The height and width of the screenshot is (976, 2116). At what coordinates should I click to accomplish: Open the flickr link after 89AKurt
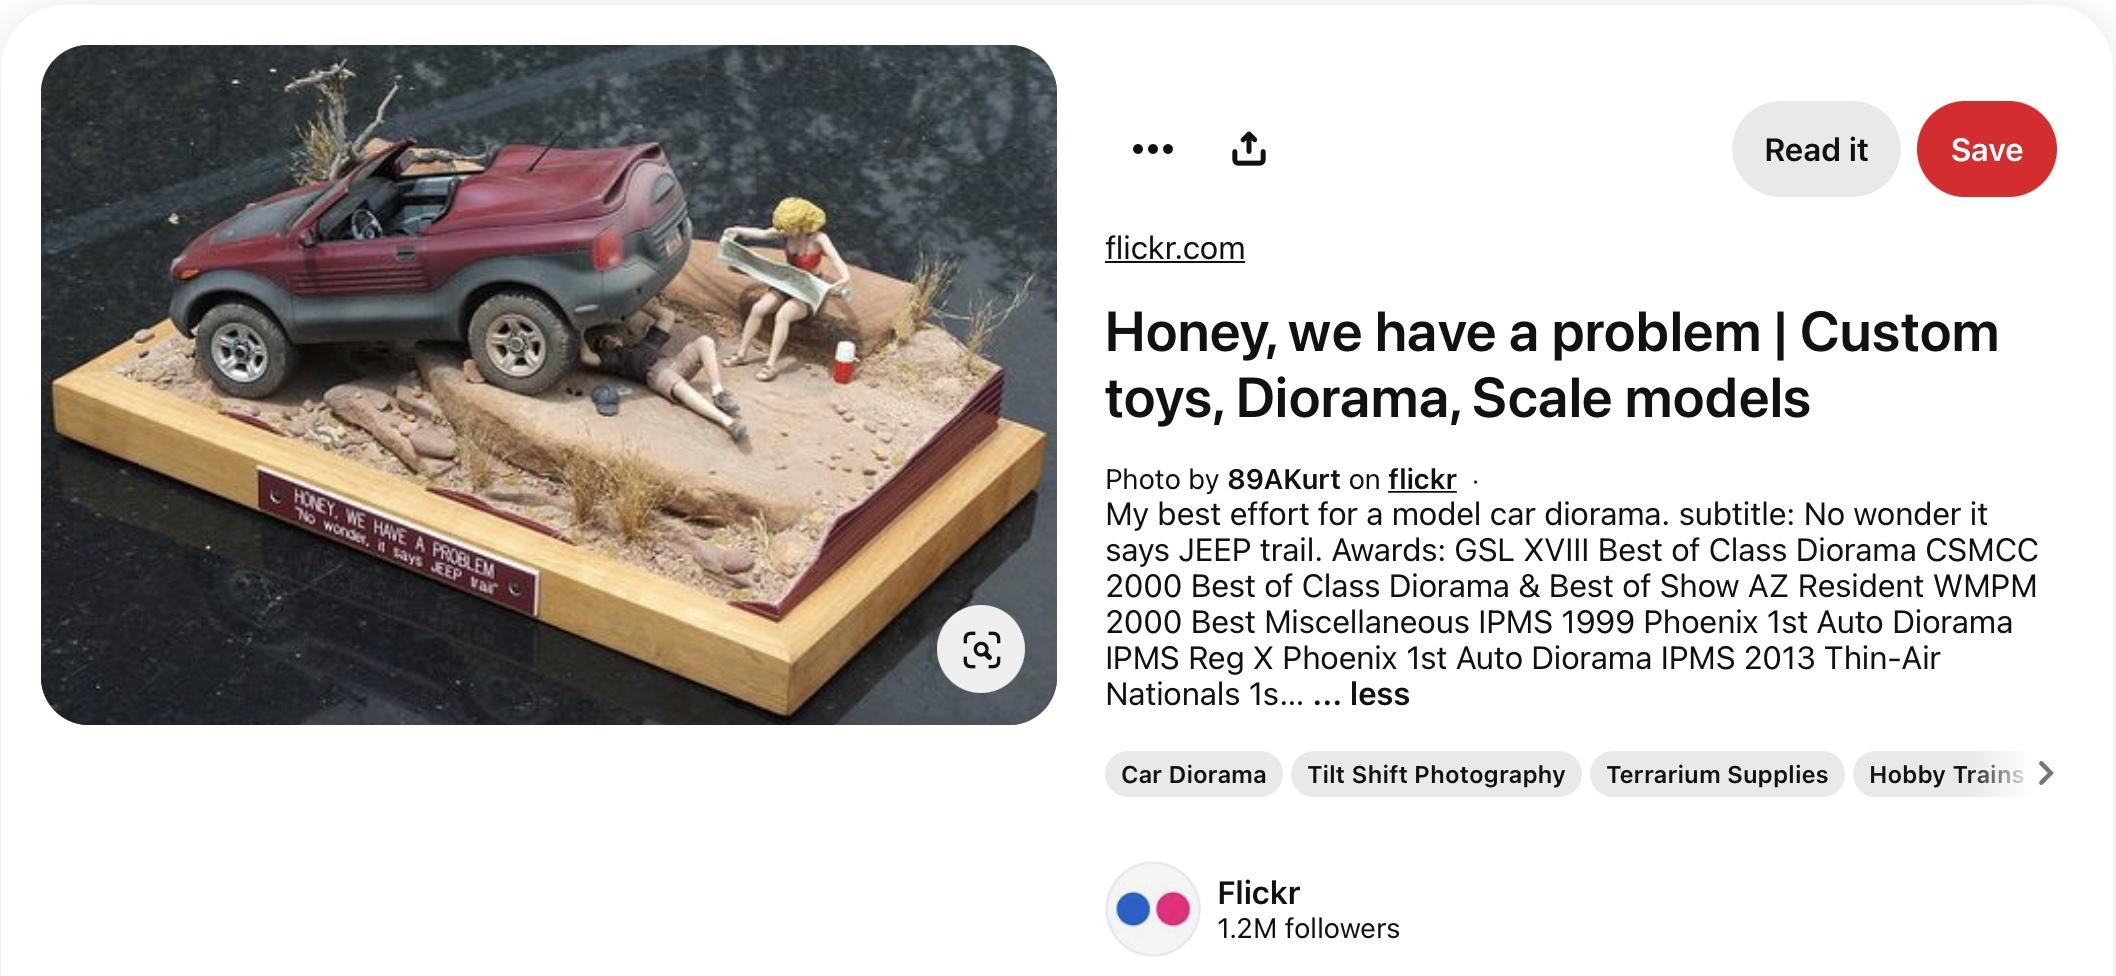(x=1422, y=479)
